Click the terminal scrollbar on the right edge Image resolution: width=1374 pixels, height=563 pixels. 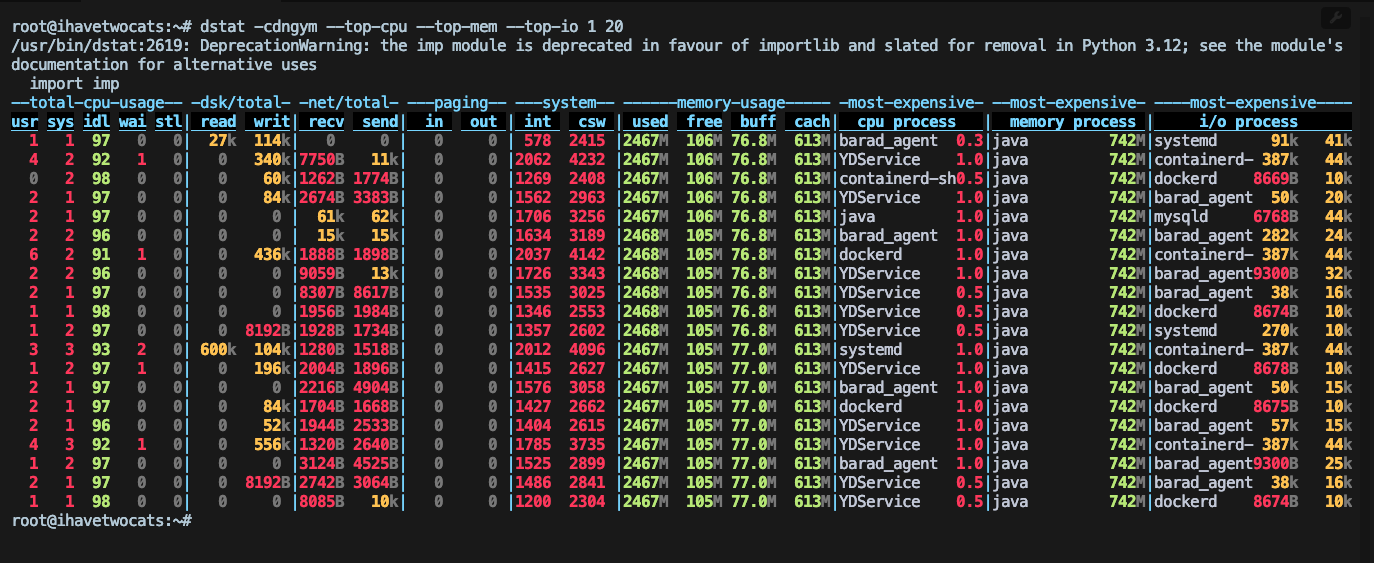(x=1368, y=280)
